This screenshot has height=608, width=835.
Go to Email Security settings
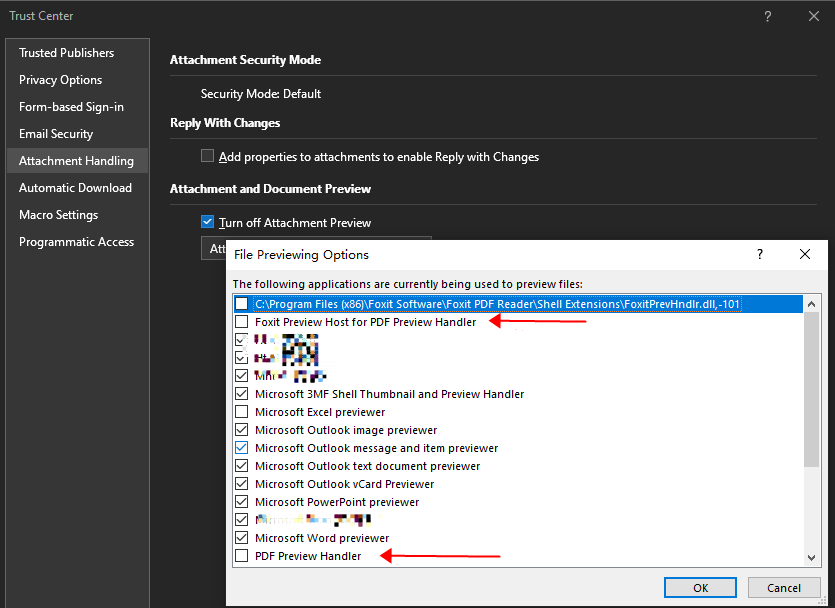(x=56, y=134)
